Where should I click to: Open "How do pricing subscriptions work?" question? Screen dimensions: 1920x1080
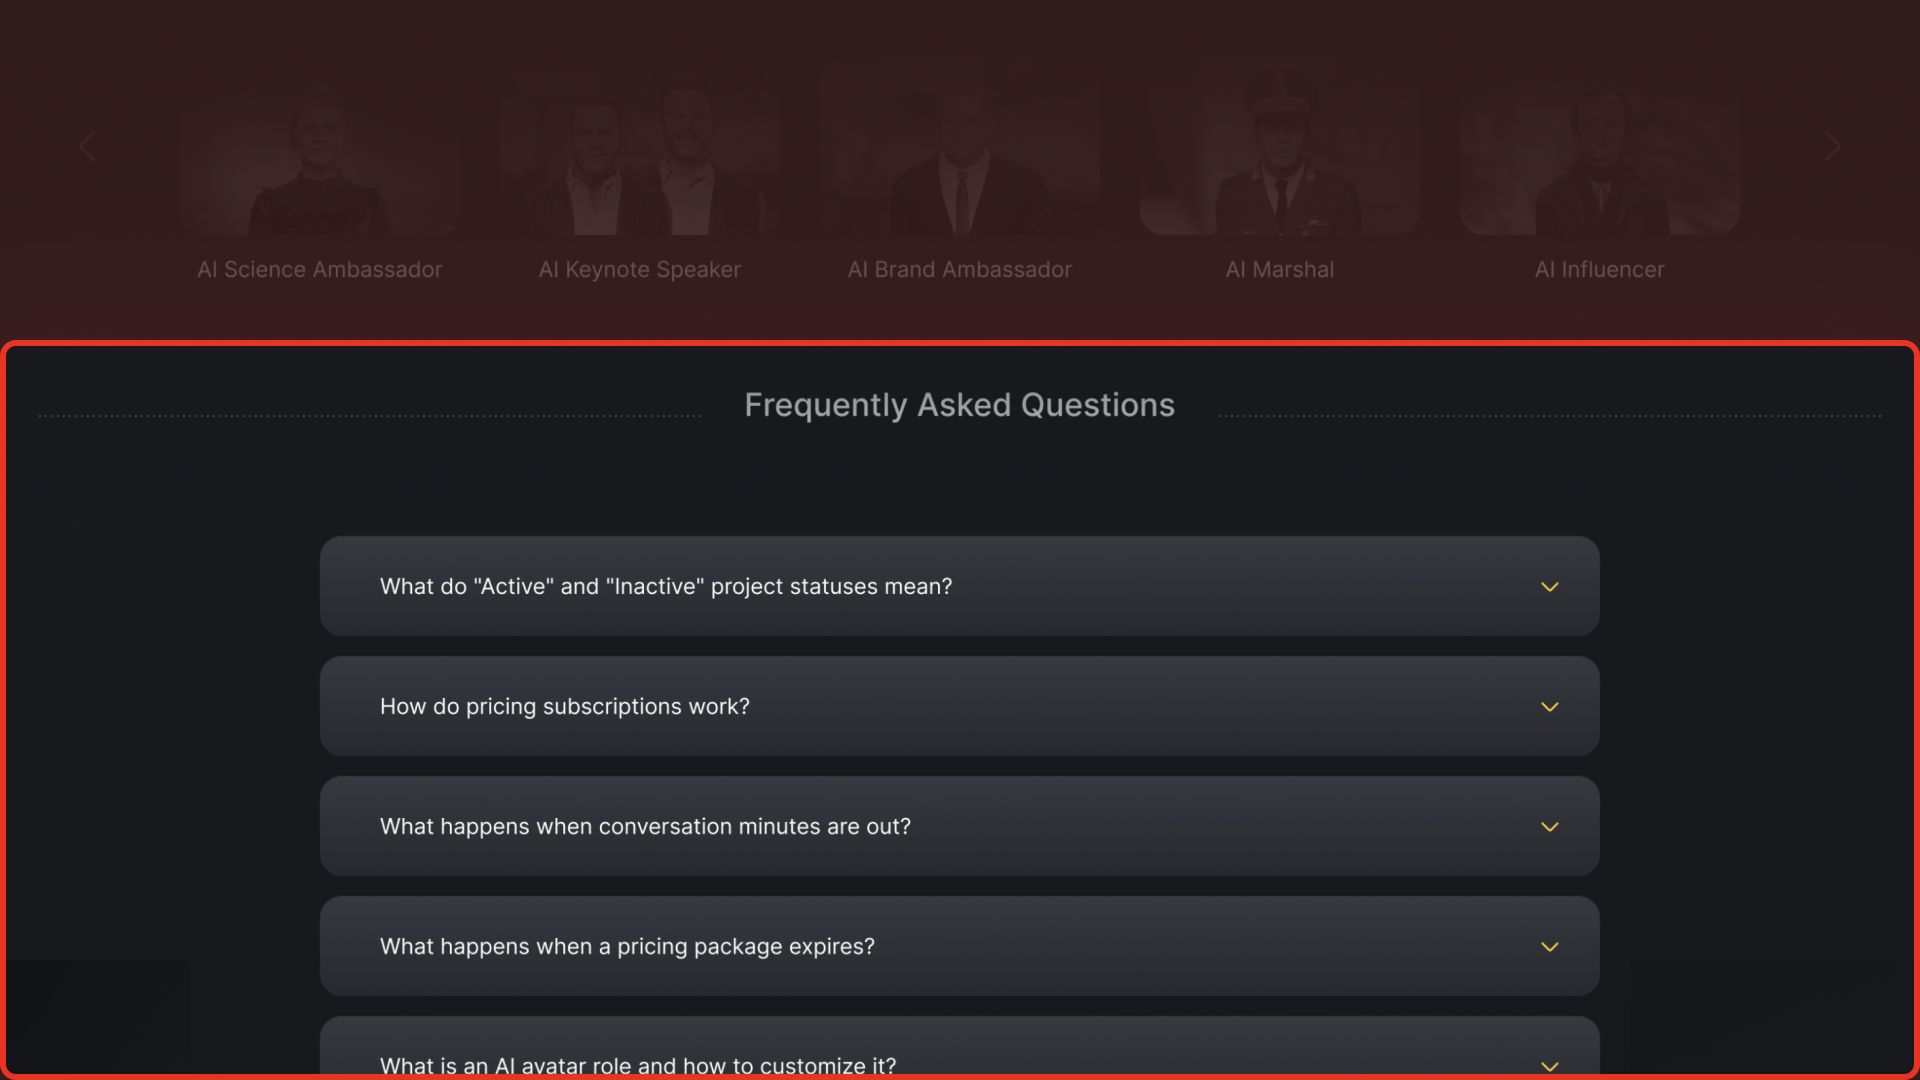coord(565,707)
